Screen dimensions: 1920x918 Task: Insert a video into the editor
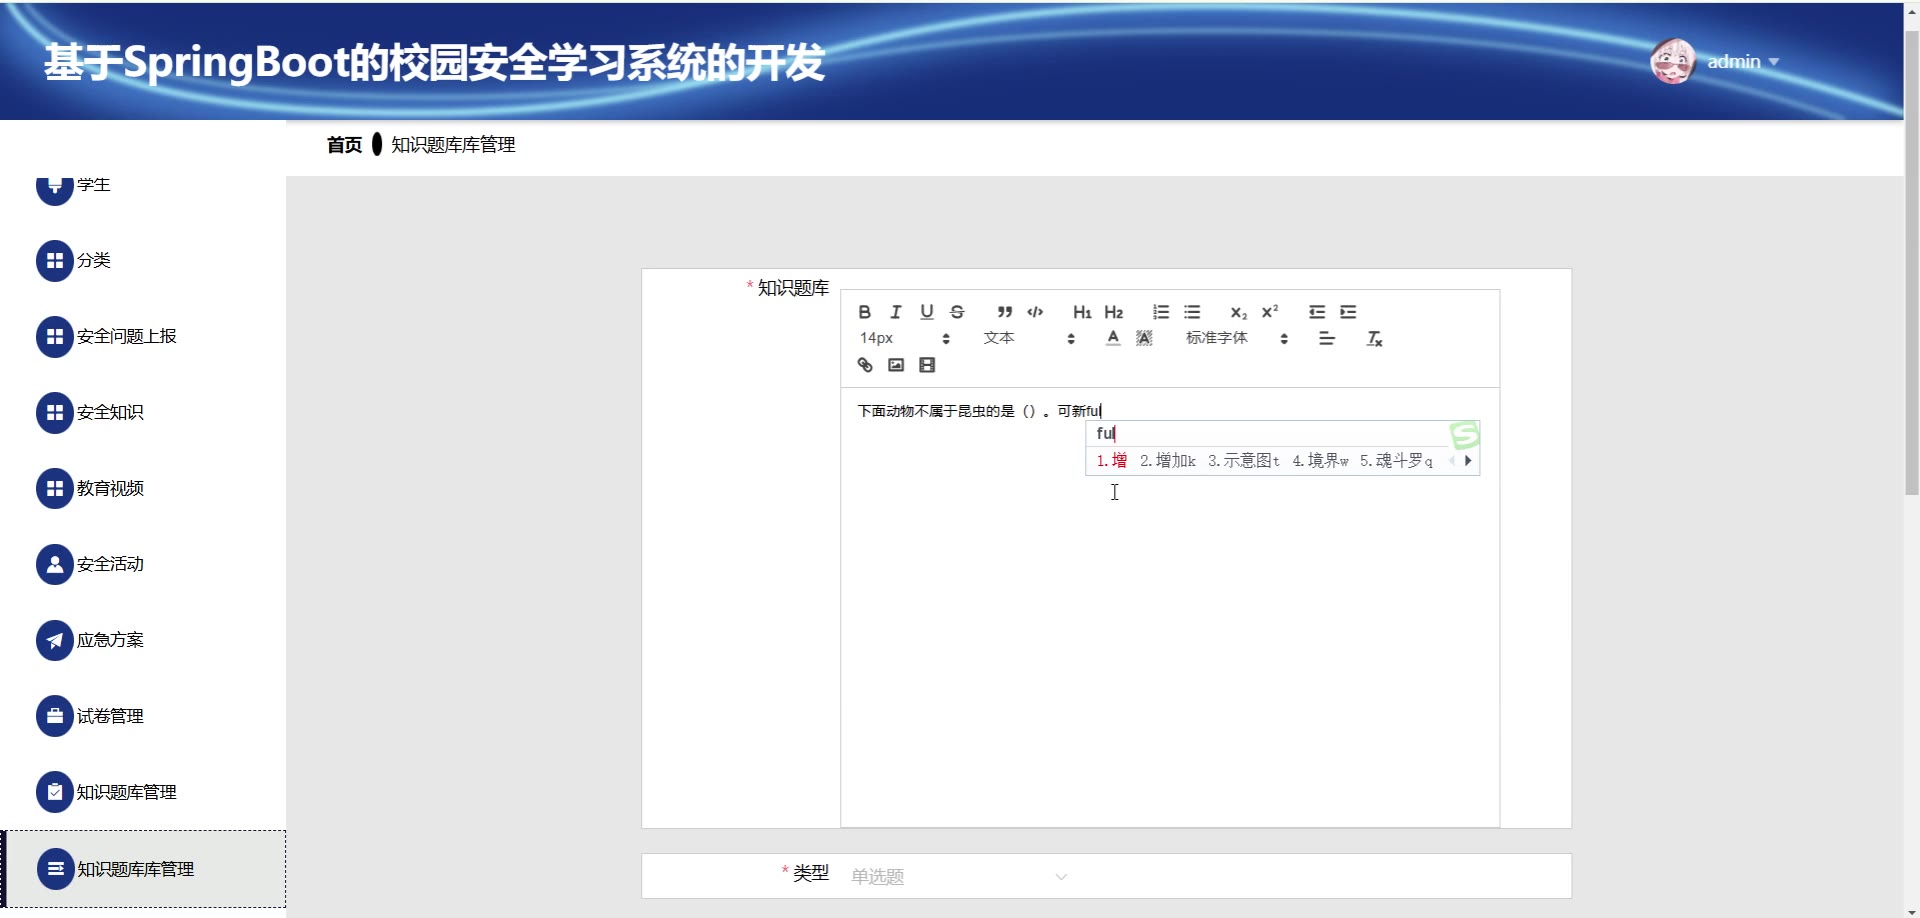[x=927, y=365]
